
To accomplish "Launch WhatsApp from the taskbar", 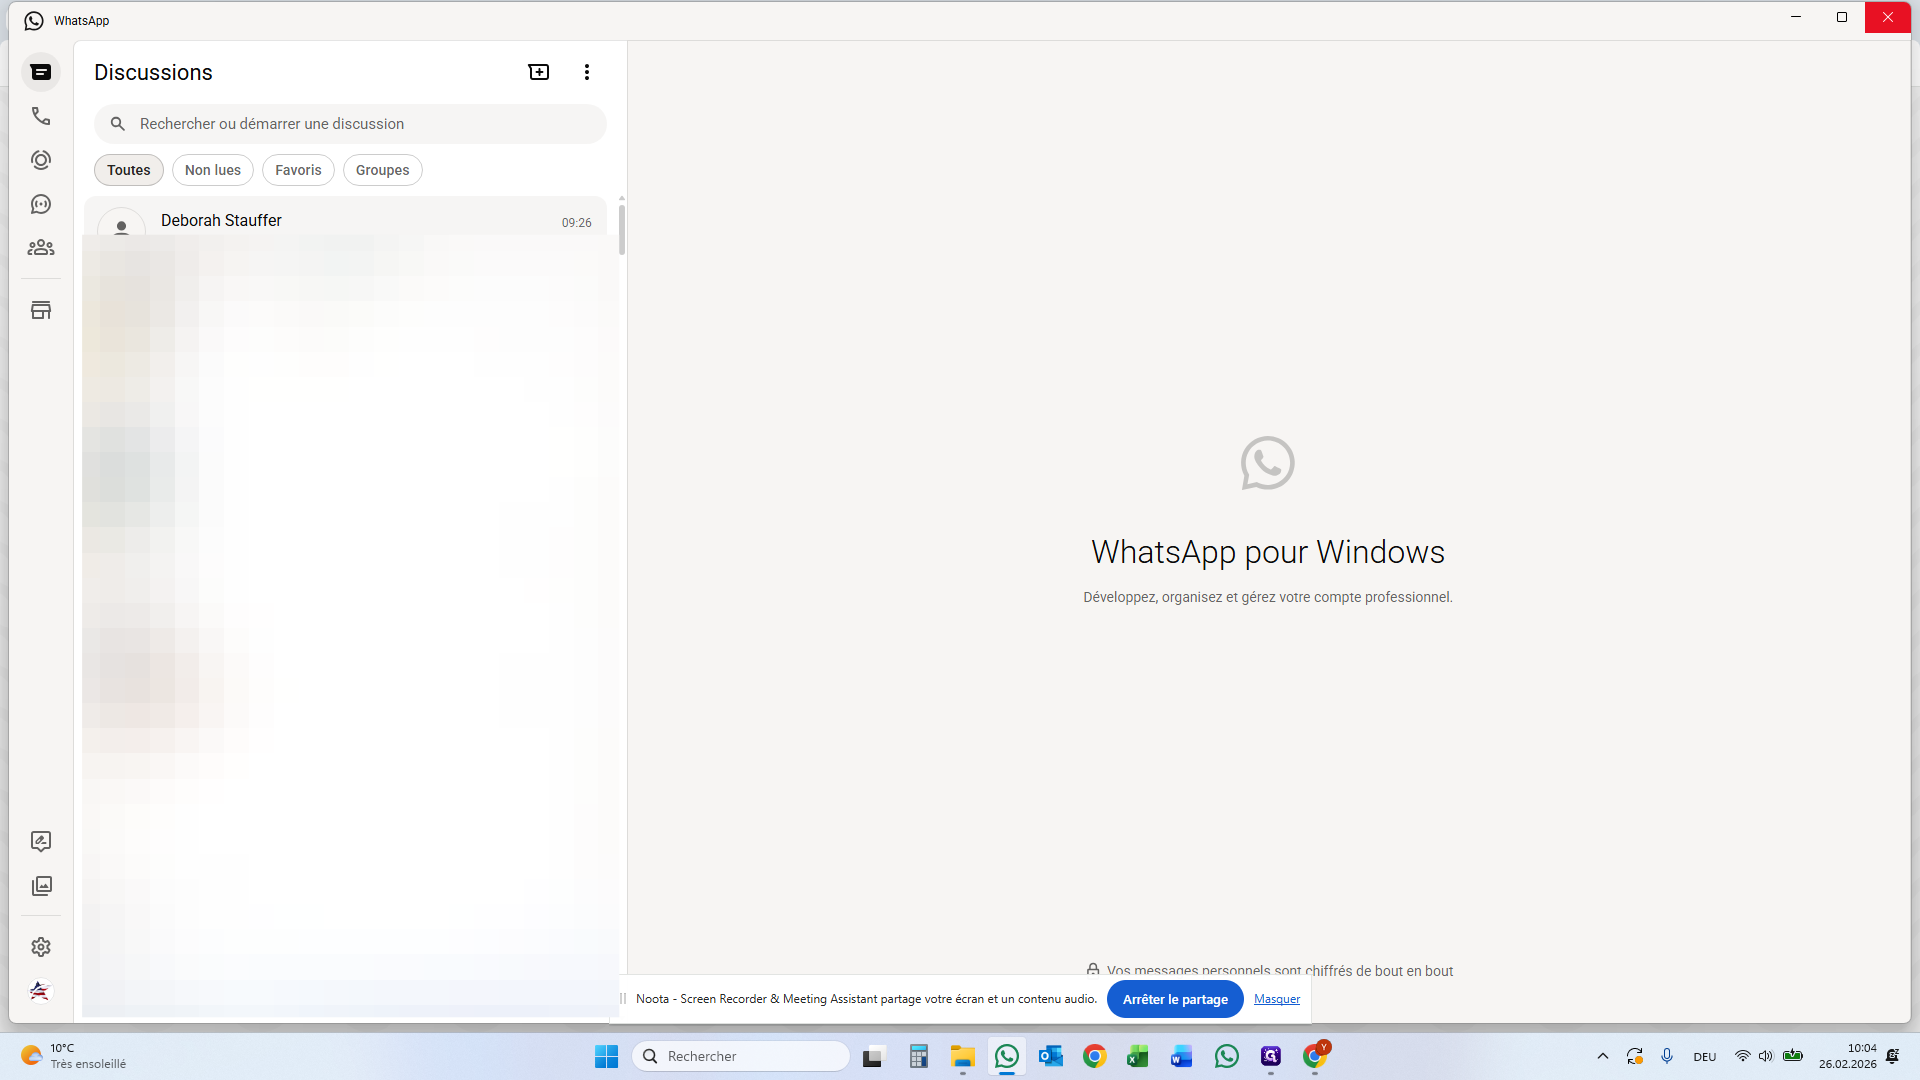I will tap(1006, 1056).
